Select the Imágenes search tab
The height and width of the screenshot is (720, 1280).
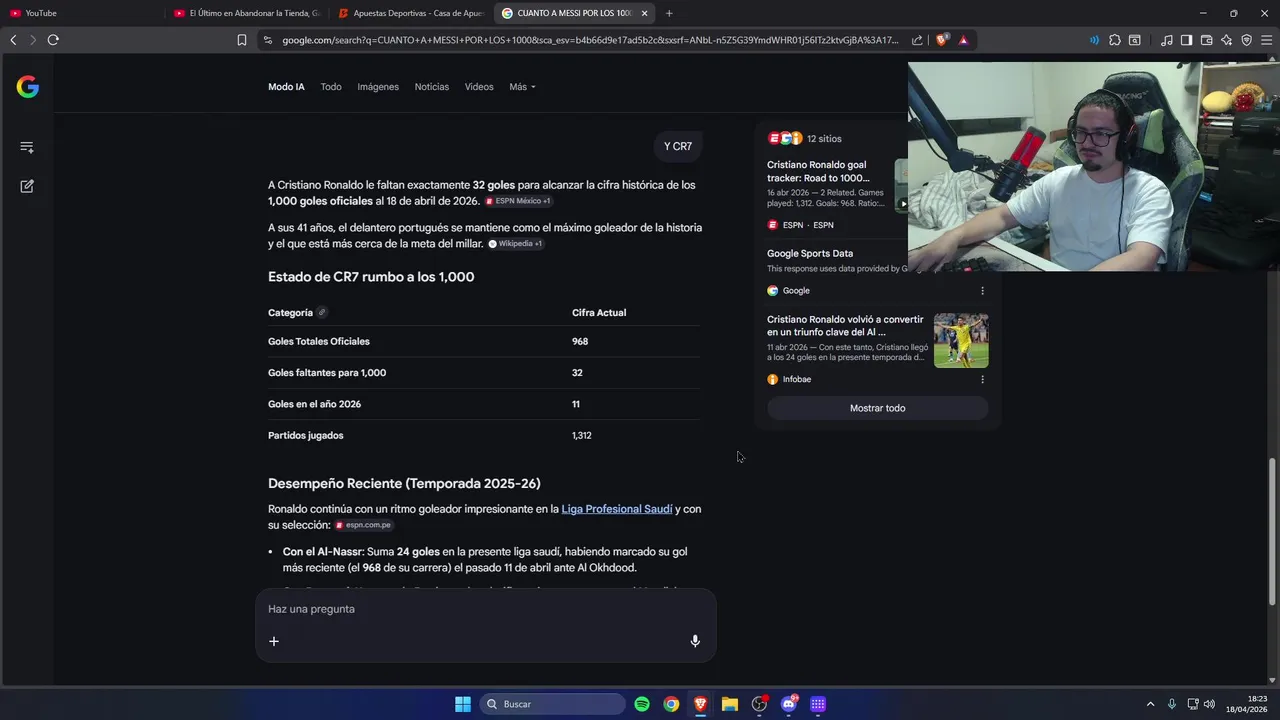coord(378,87)
